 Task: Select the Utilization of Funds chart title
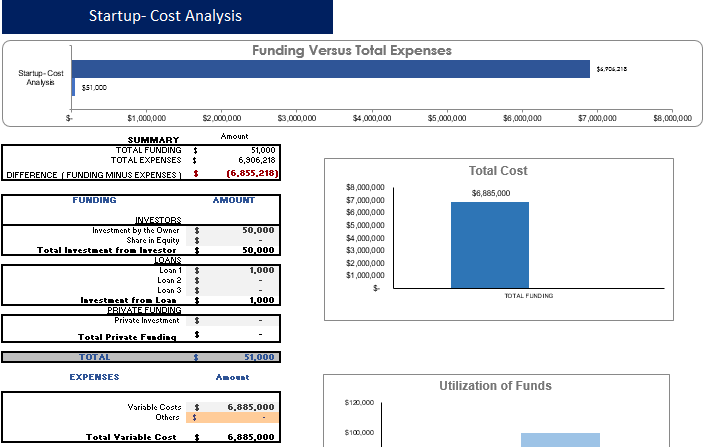[x=495, y=386]
